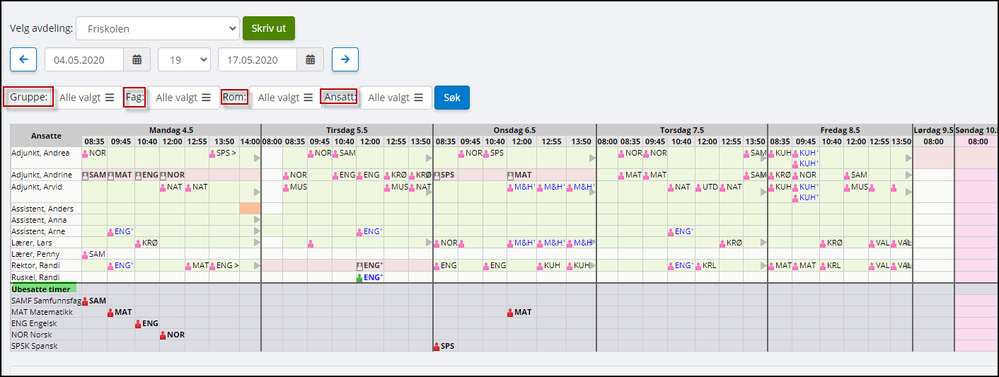Click gray arrow ending Monday for Adjunkt, Andrea
The image size is (999, 377).
[257, 157]
